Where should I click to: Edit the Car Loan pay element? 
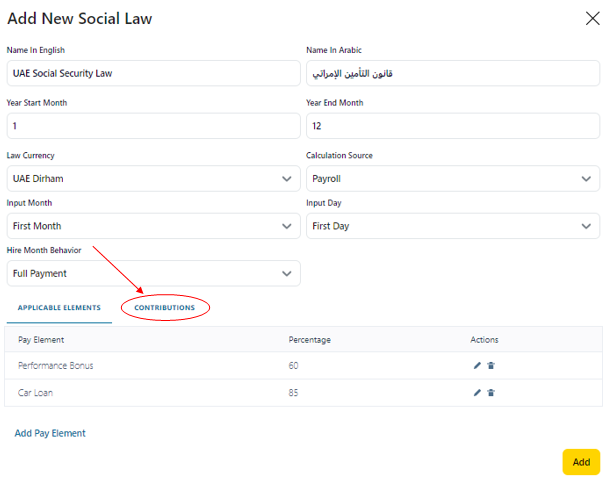tap(477, 393)
